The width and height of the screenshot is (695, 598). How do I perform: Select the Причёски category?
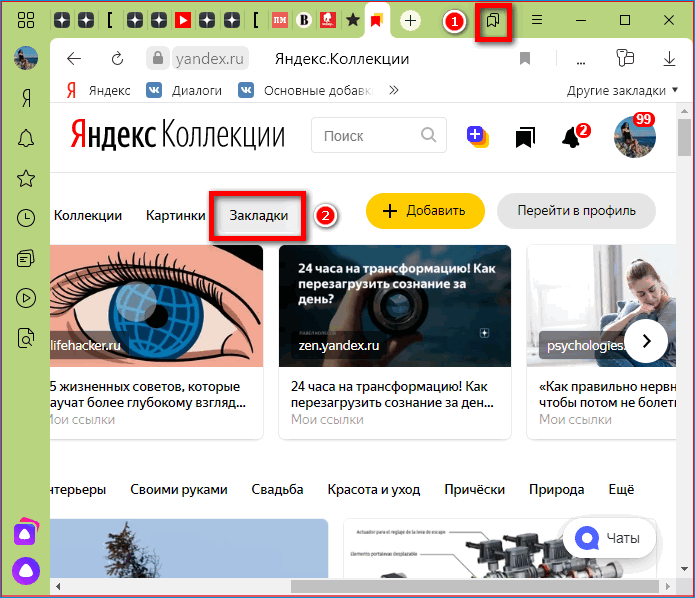475,489
